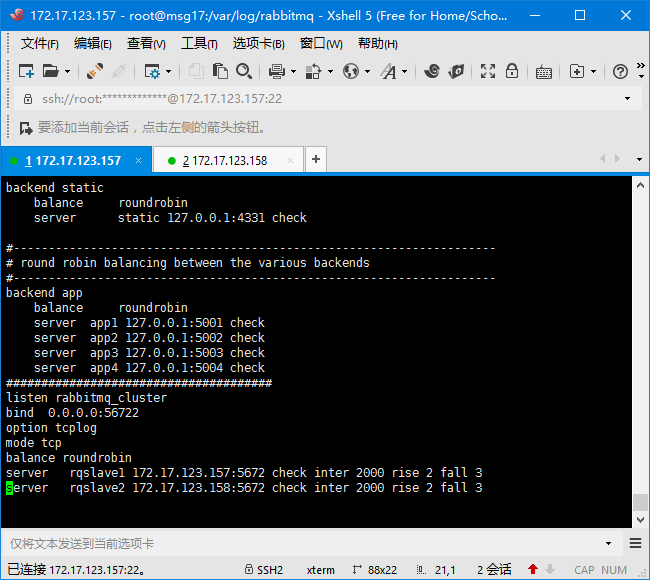Click the Find magnifier icon in toolbar
Screen dimensions: 650x580
tap(244, 71)
